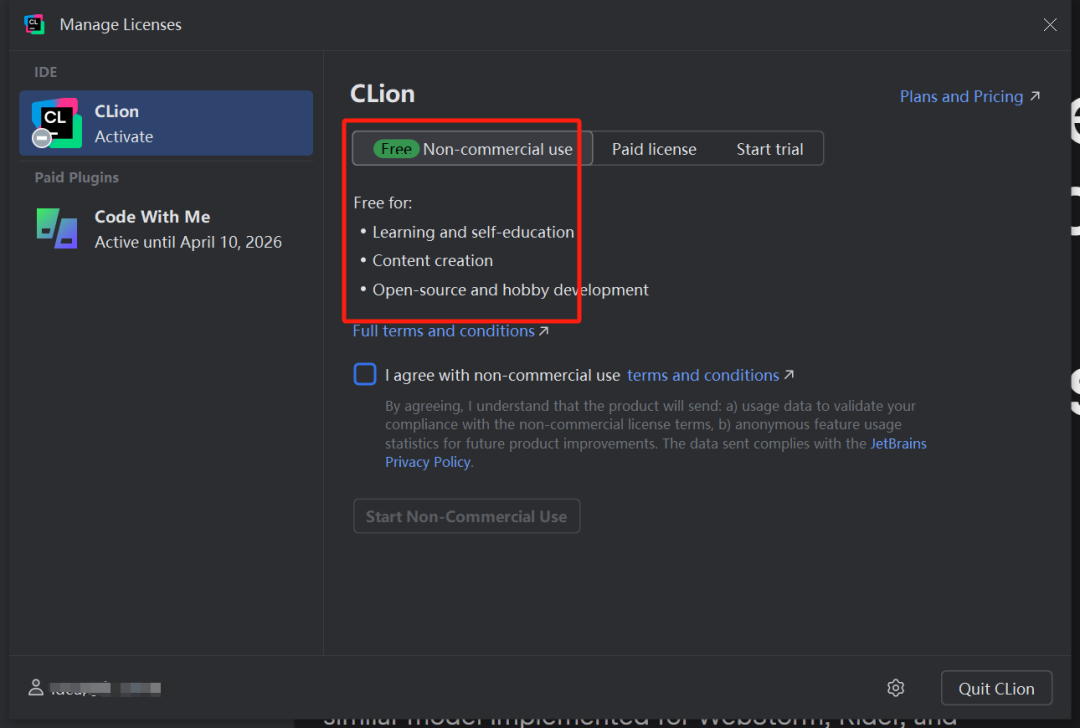Click the 'Free for:' label
The height and width of the screenshot is (728, 1080).
[x=382, y=203]
